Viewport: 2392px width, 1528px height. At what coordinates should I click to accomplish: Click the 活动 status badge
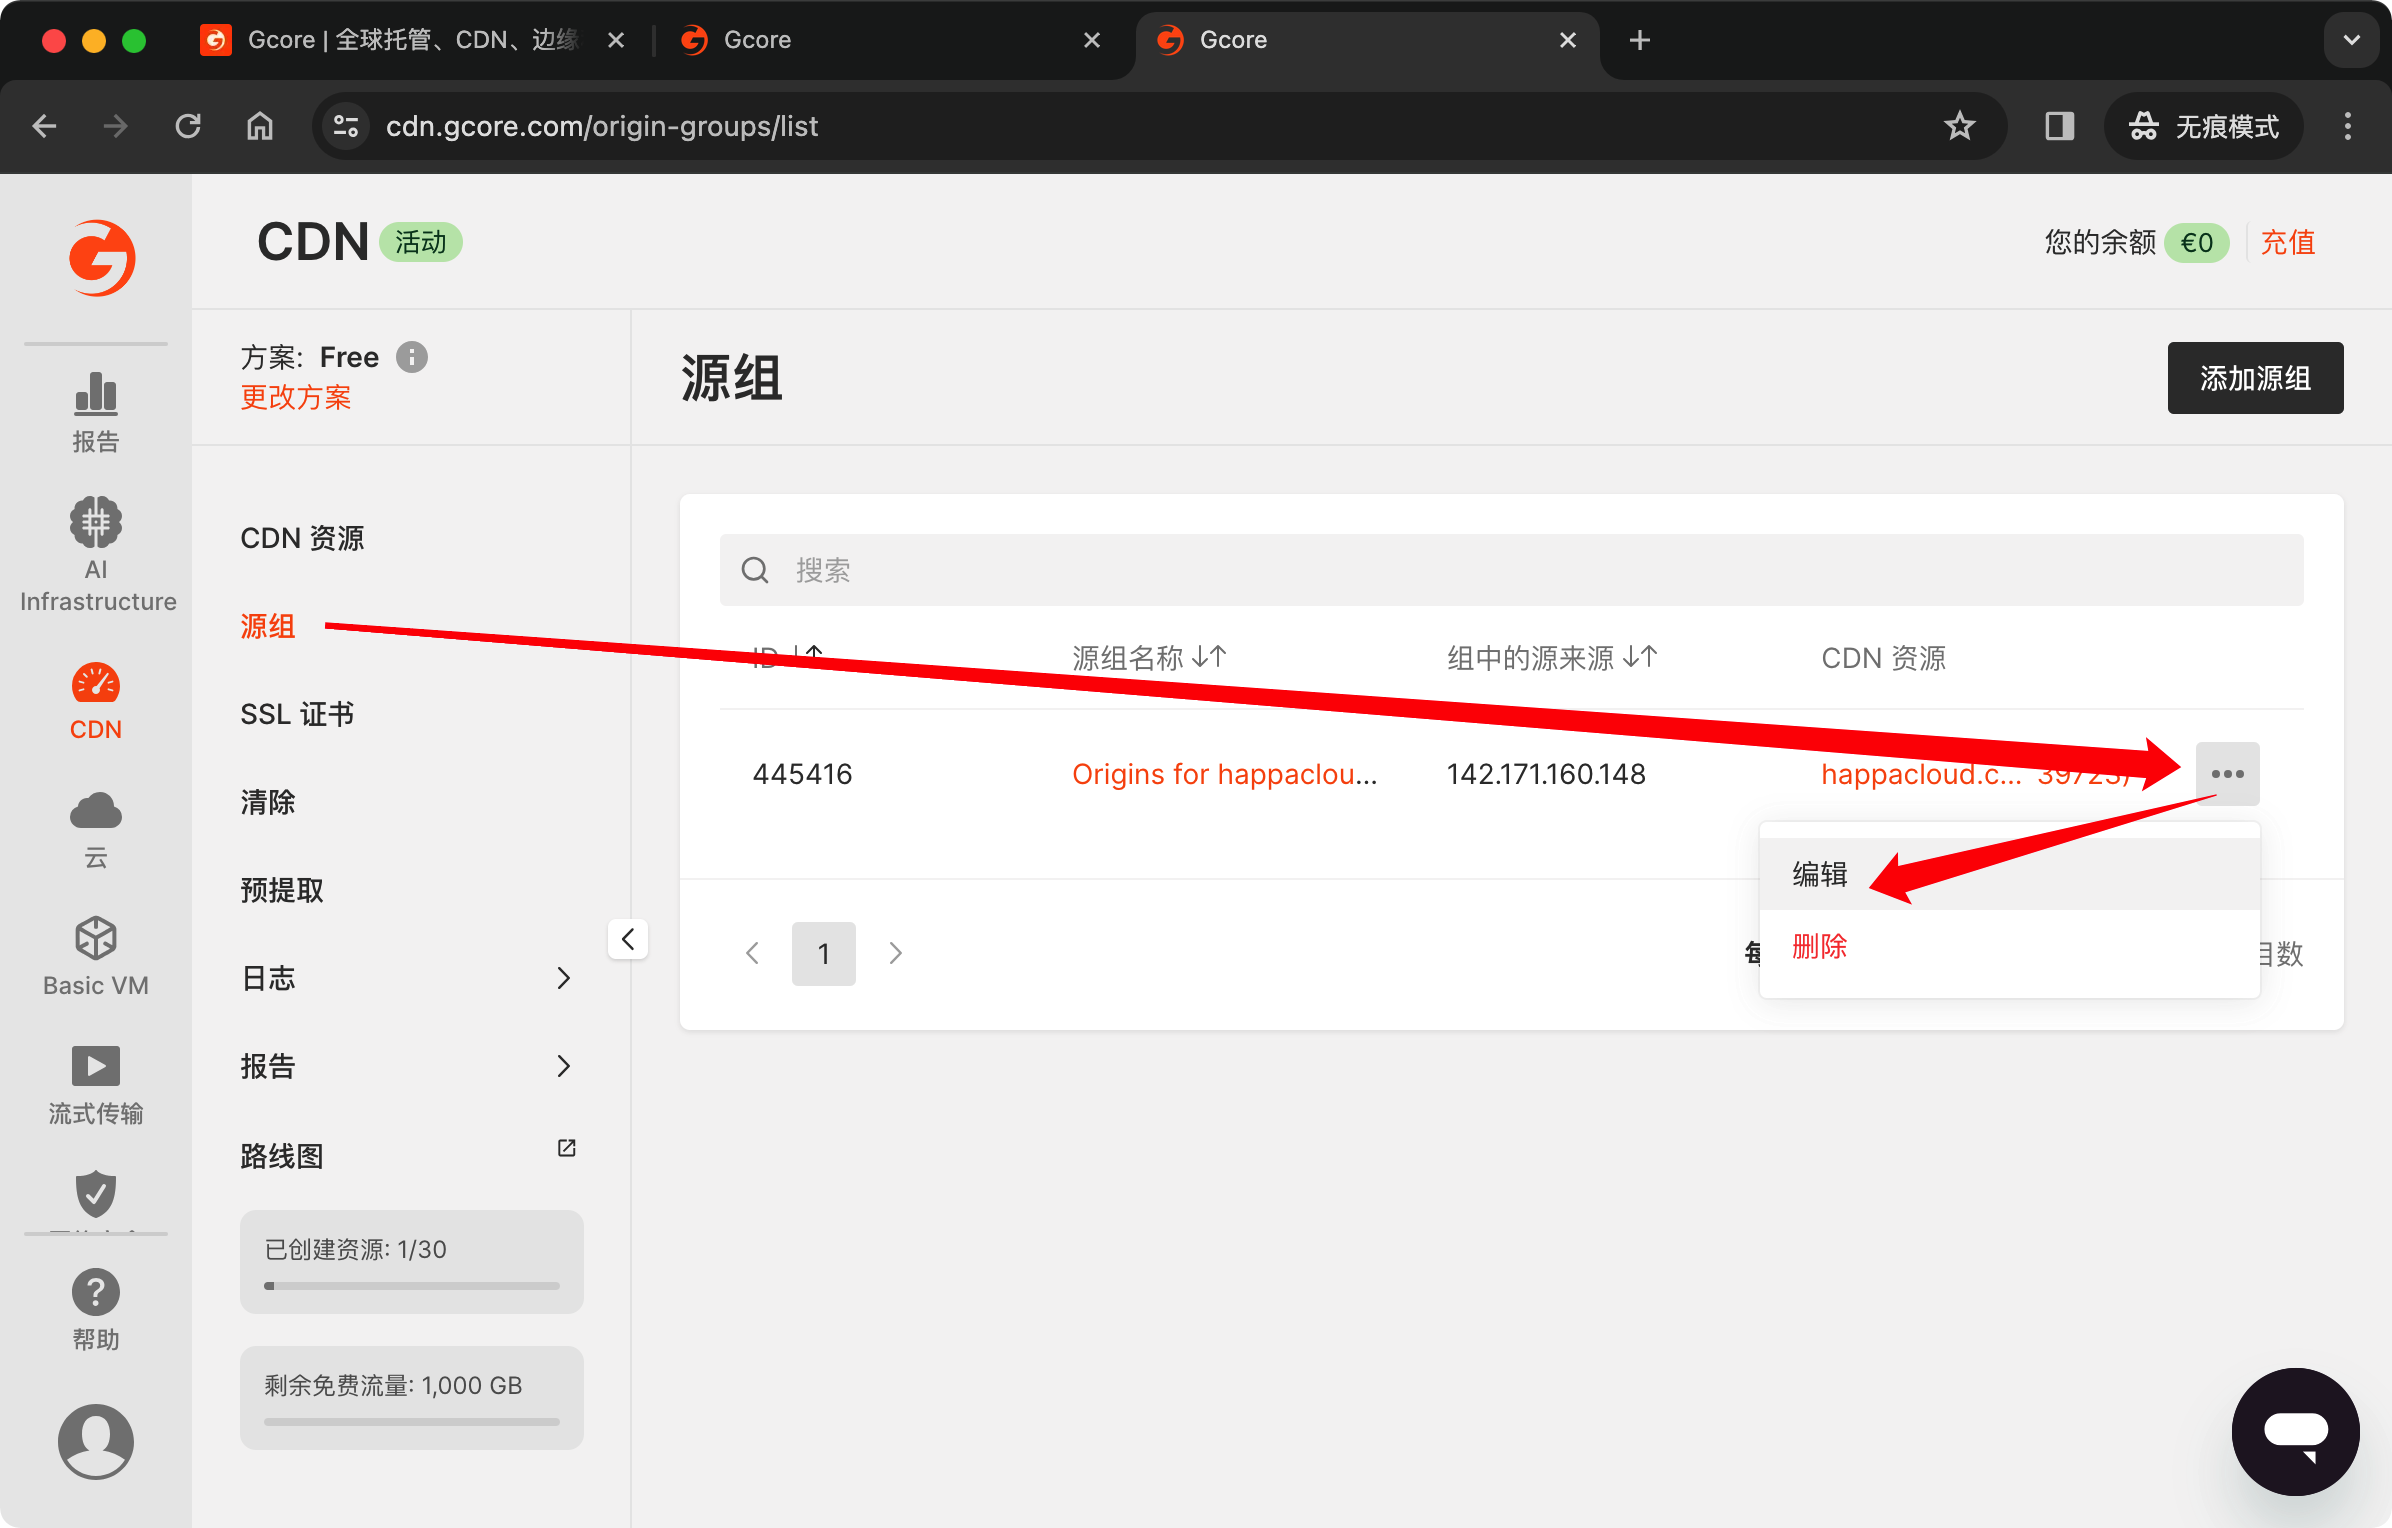tap(420, 242)
